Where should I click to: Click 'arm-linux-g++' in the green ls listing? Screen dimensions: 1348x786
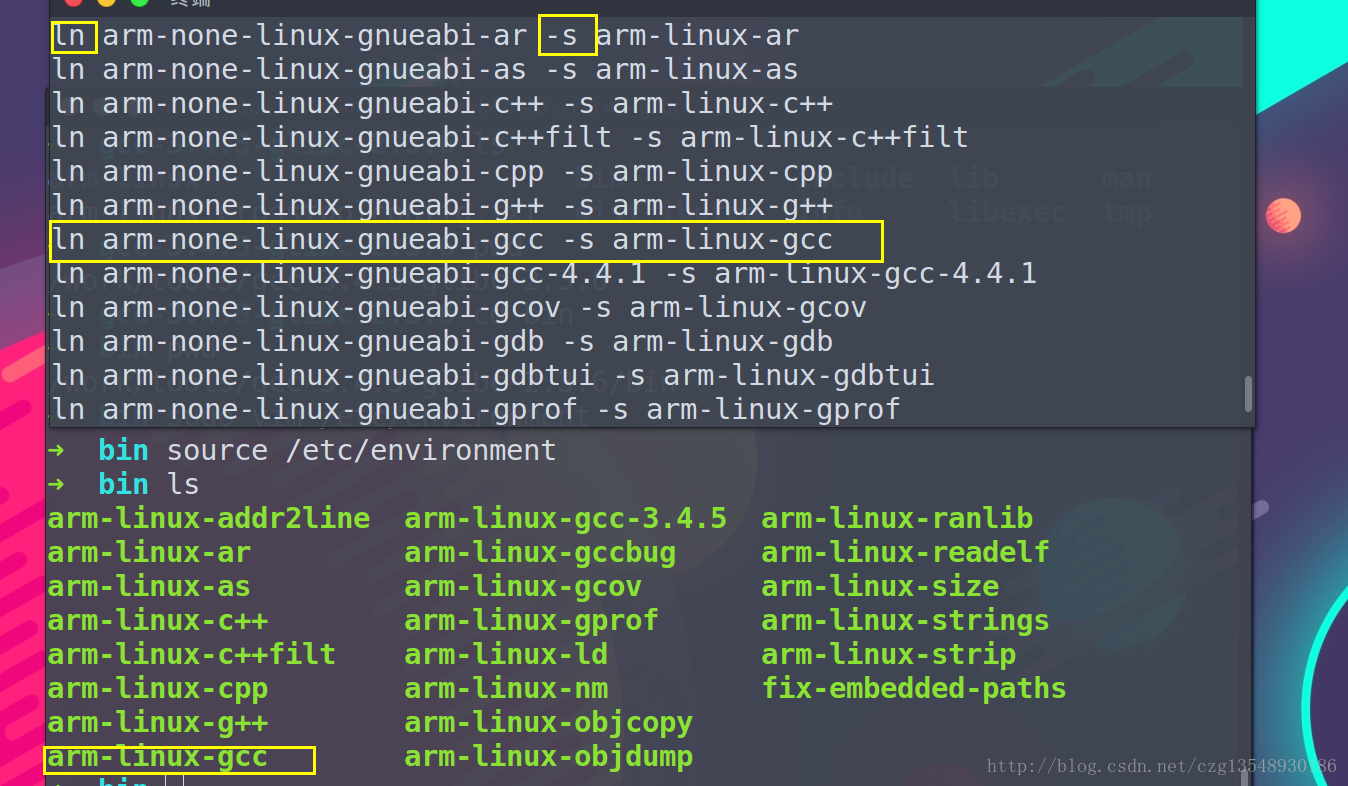(x=158, y=722)
